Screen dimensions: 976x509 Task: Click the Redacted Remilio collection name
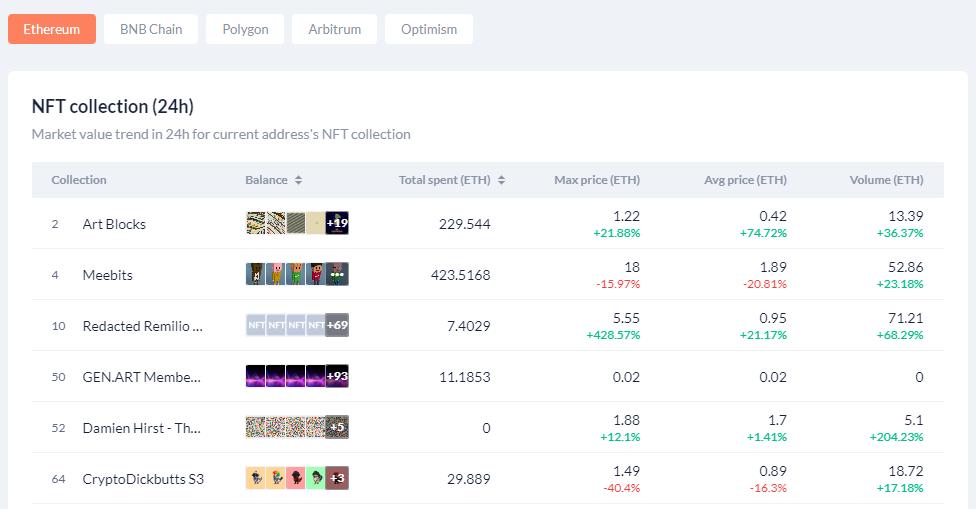(x=142, y=326)
